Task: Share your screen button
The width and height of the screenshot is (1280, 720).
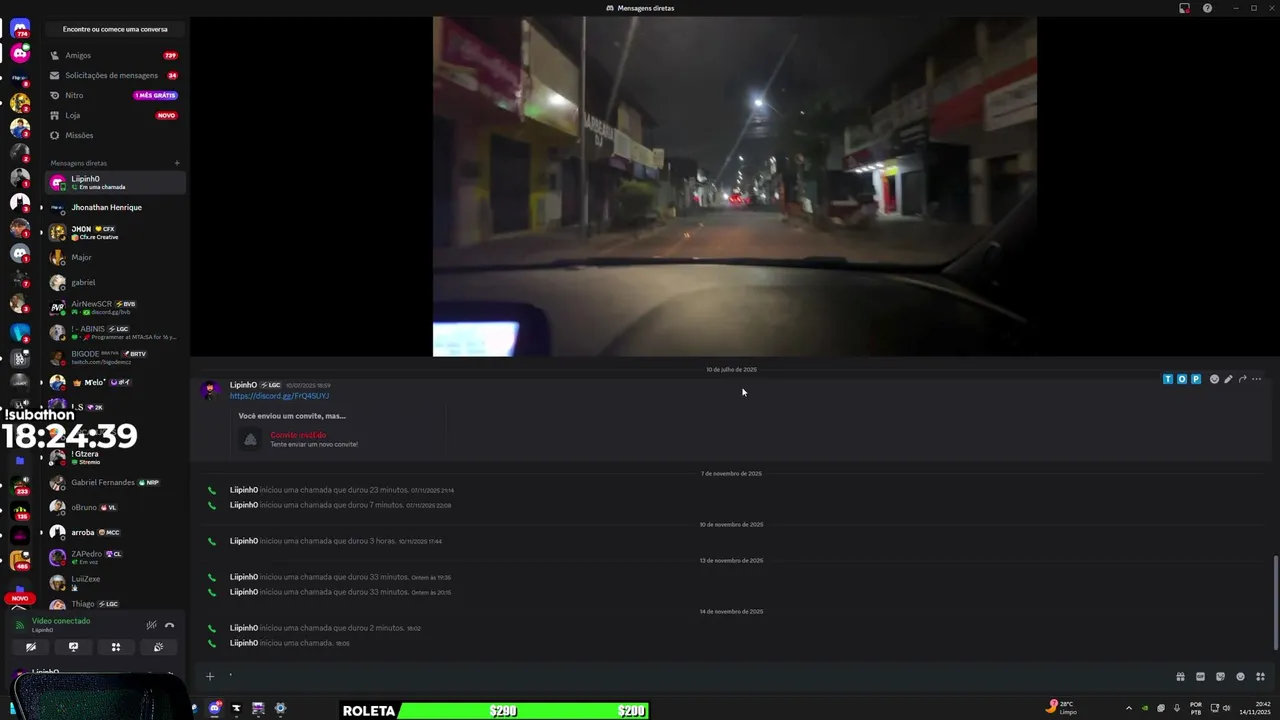Action: pos(73,647)
